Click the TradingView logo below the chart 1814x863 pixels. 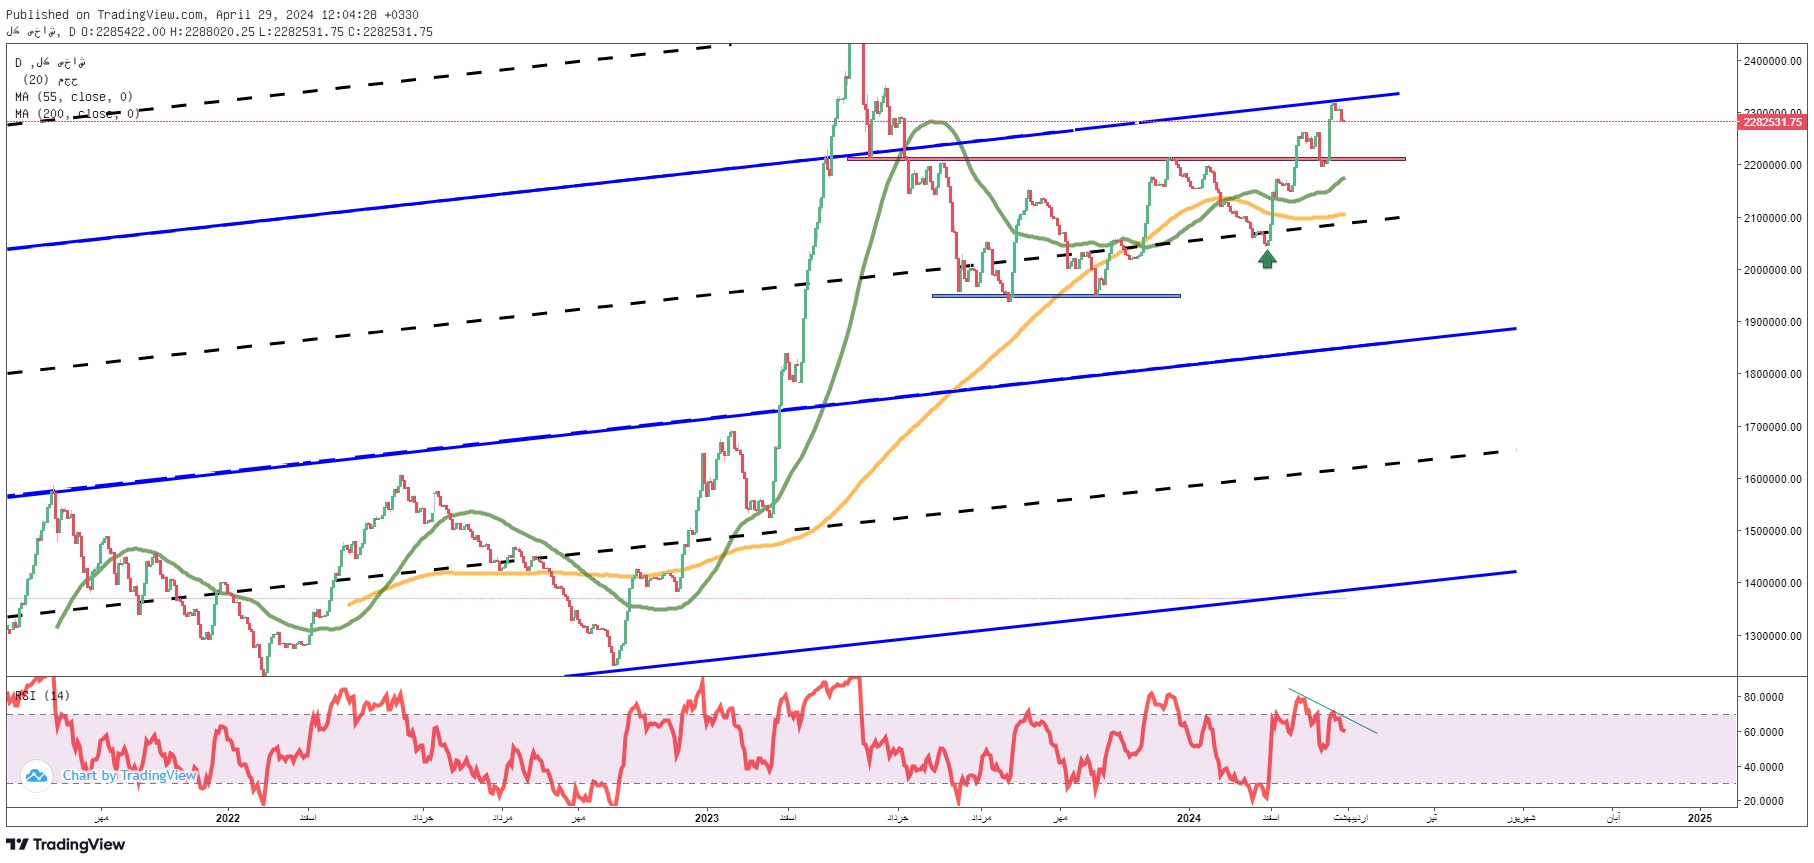point(66,845)
